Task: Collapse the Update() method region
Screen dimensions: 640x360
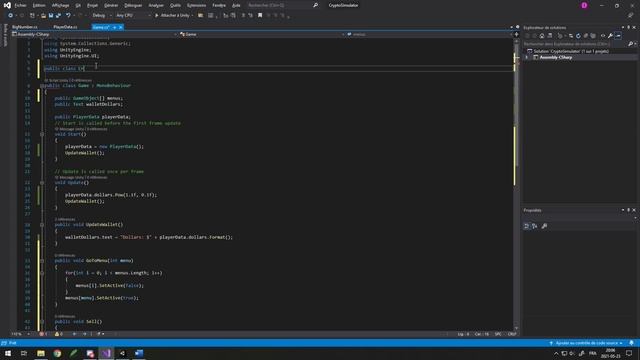Action: pos(42,183)
